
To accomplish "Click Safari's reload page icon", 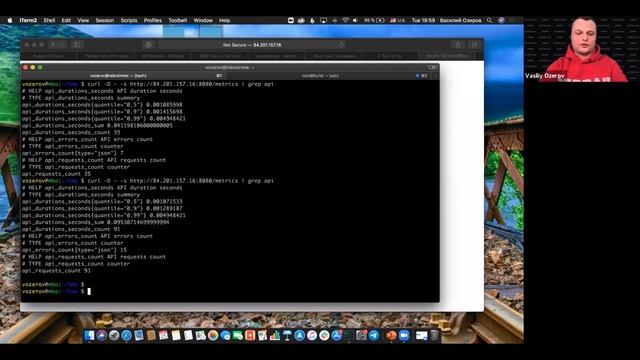I will (x=341, y=45).
